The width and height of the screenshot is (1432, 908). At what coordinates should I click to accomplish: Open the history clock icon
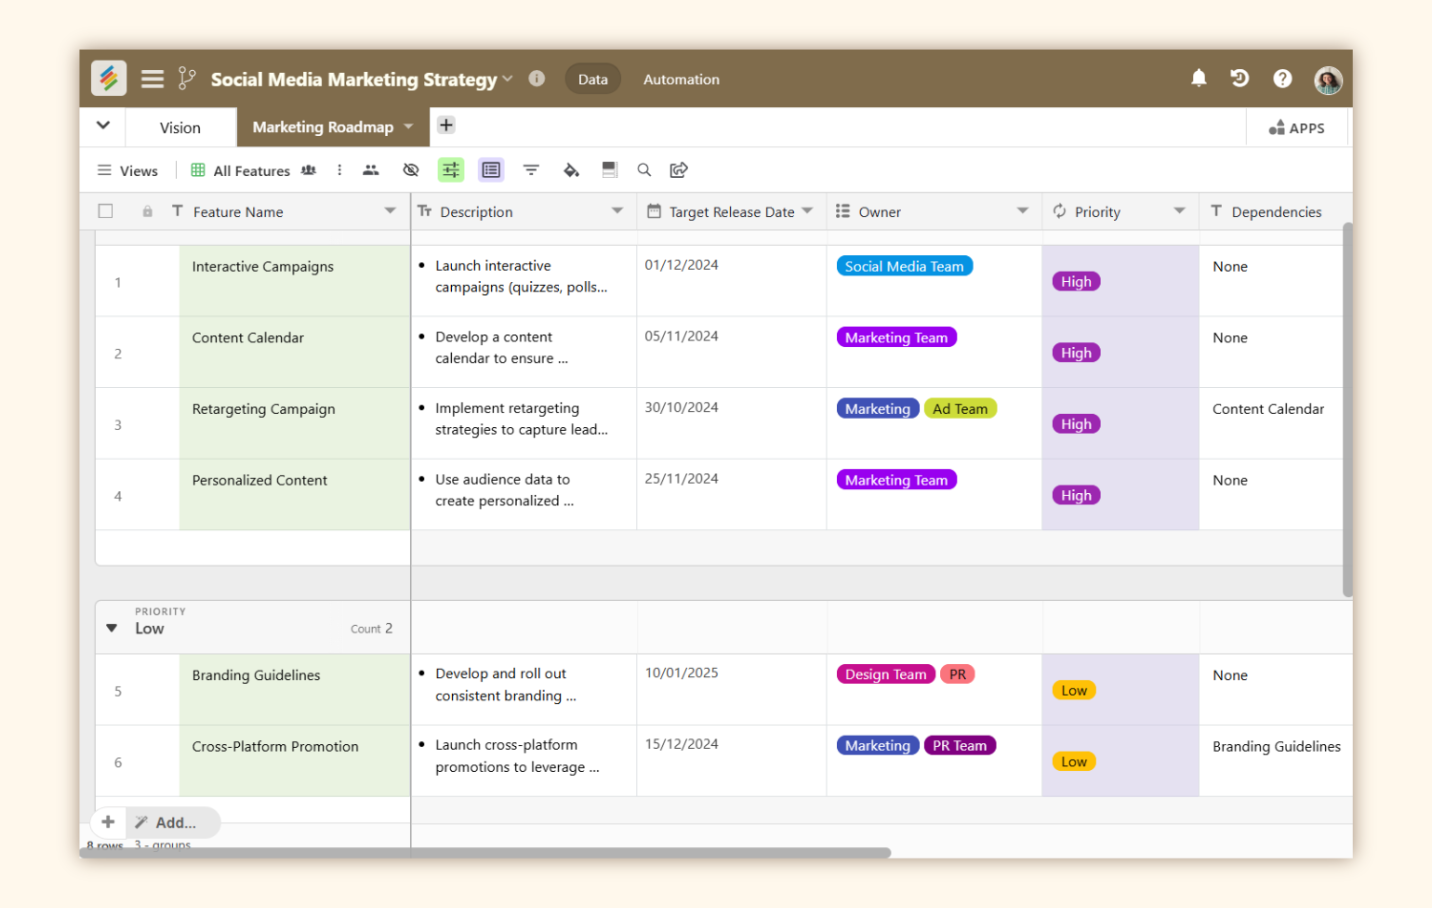pos(1239,78)
